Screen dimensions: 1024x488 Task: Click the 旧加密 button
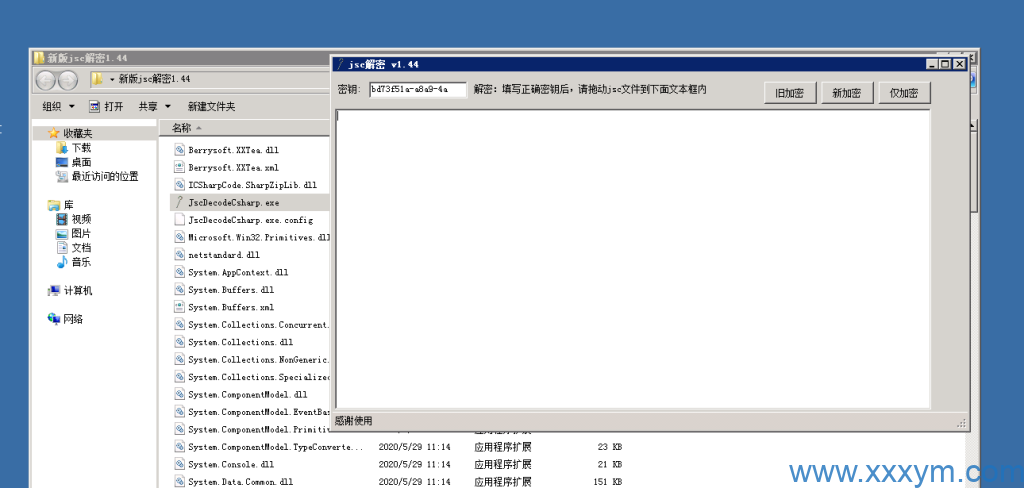tap(789, 93)
